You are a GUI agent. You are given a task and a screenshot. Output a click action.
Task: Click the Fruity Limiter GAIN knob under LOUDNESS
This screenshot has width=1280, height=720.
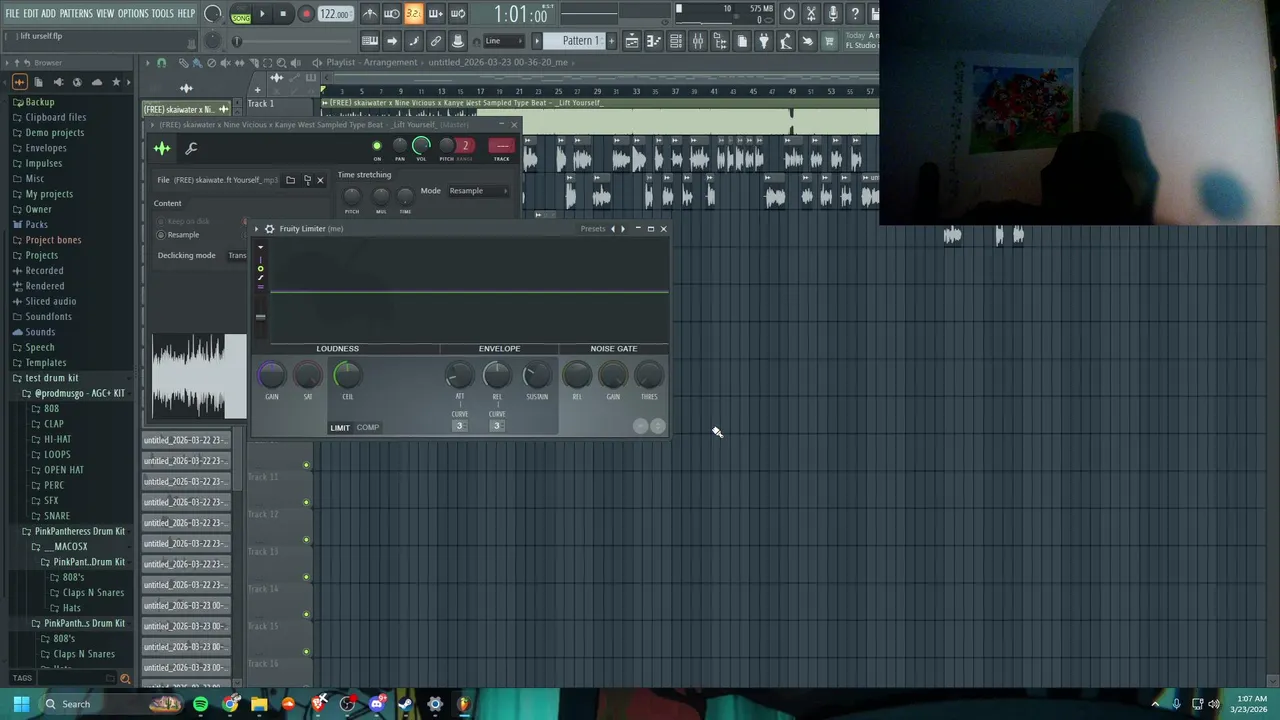(x=272, y=375)
